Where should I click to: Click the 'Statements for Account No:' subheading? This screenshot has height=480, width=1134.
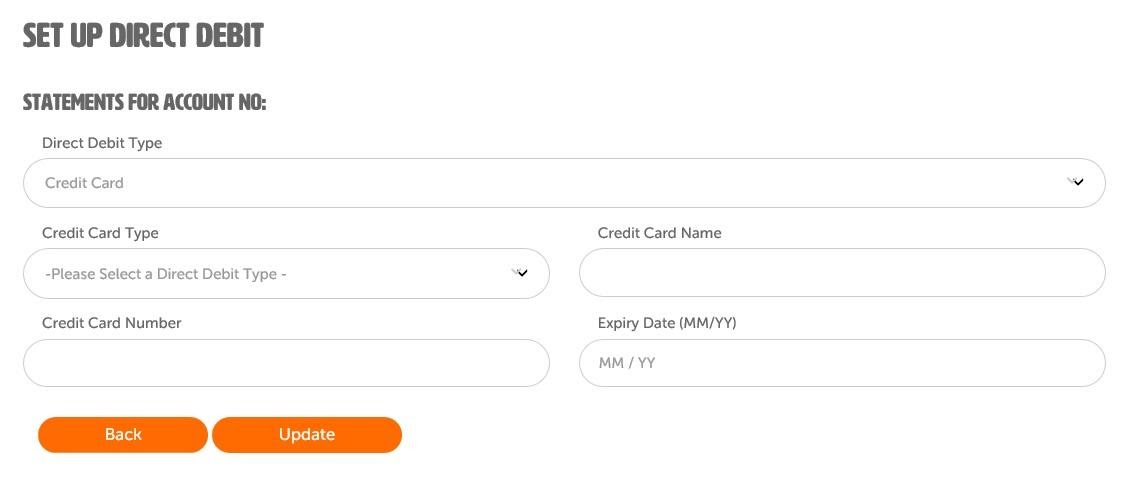click(x=145, y=103)
